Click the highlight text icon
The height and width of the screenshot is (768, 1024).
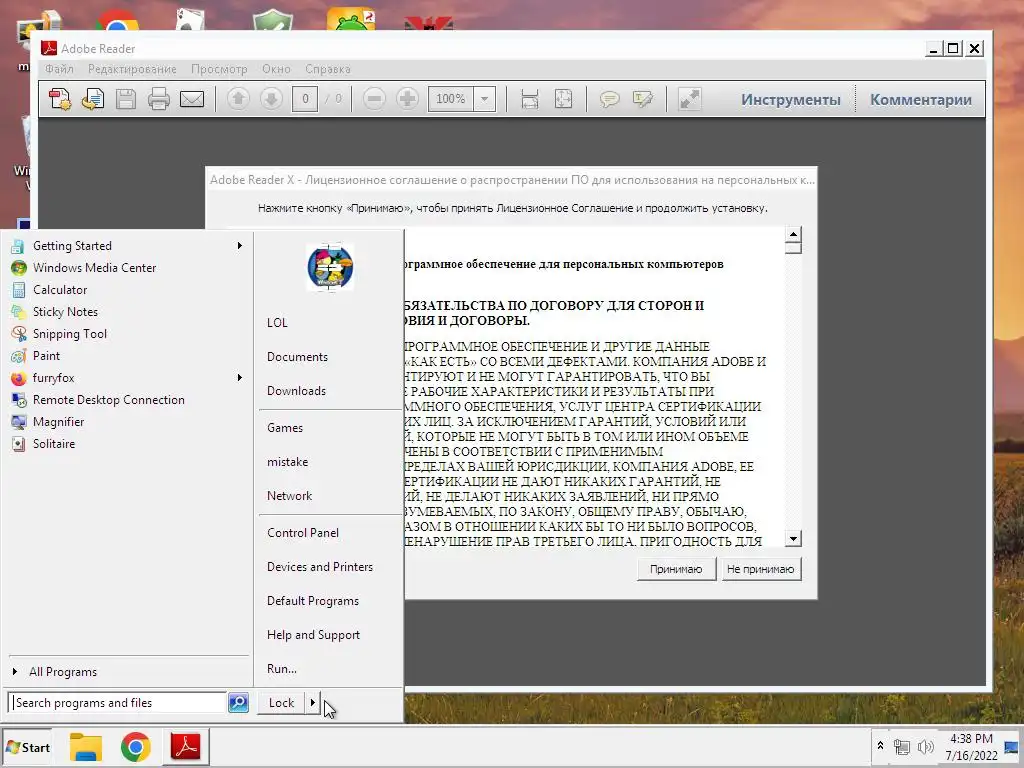(643, 99)
